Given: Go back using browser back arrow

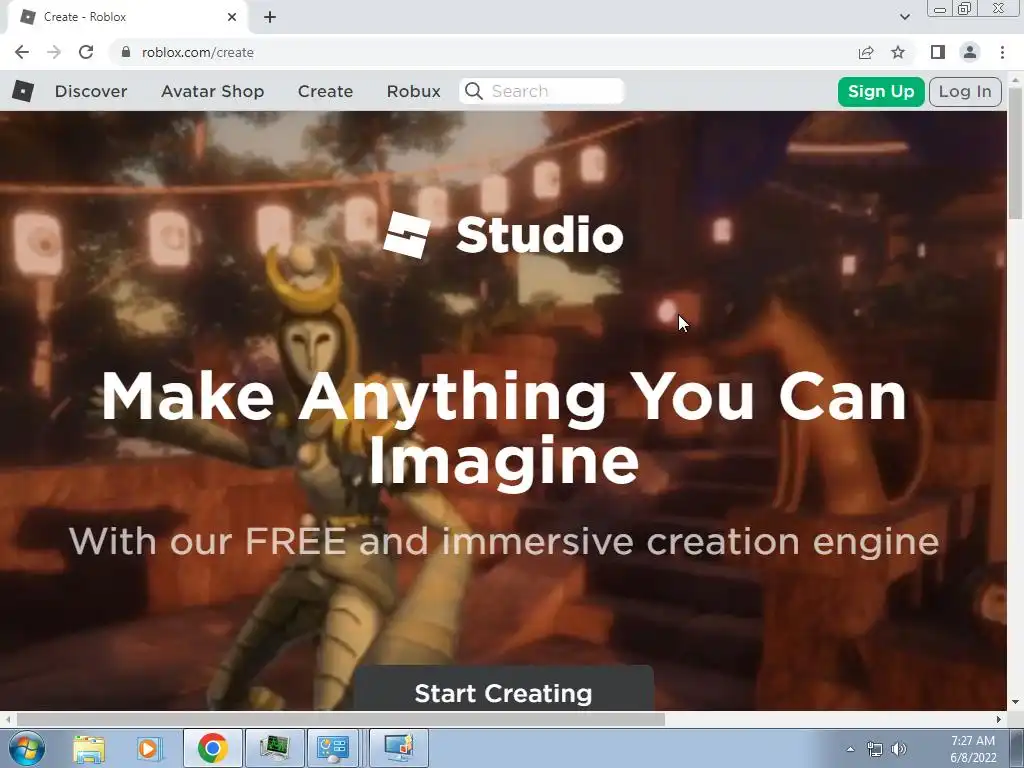Looking at the screenshot, I should [22, 52].
